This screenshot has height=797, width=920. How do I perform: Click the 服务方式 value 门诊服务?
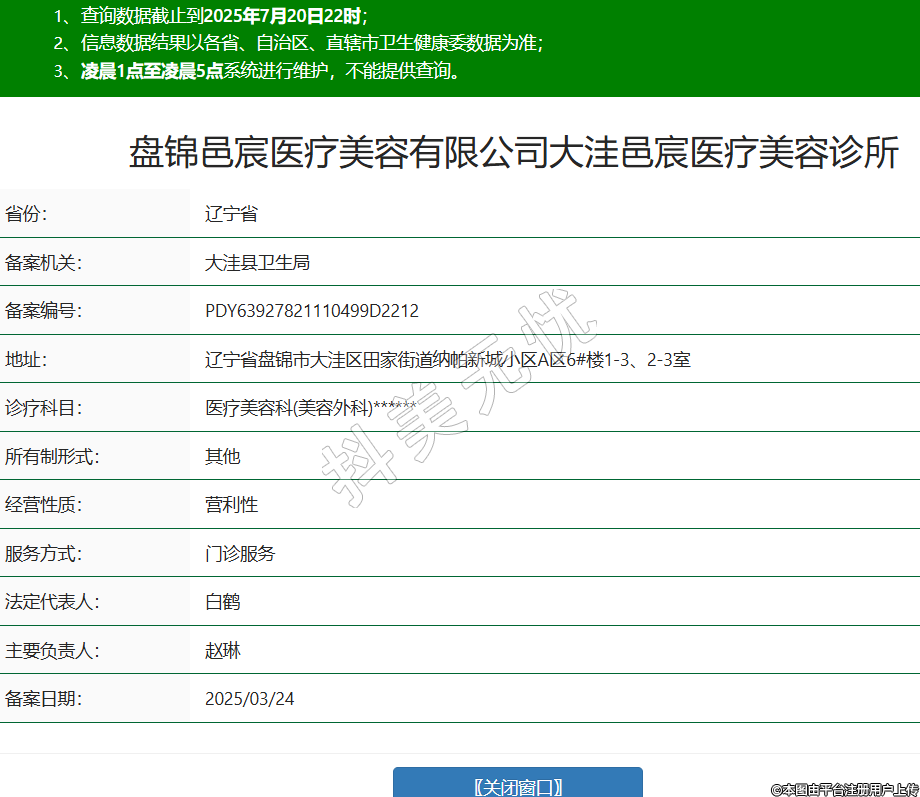pos(240,553)
